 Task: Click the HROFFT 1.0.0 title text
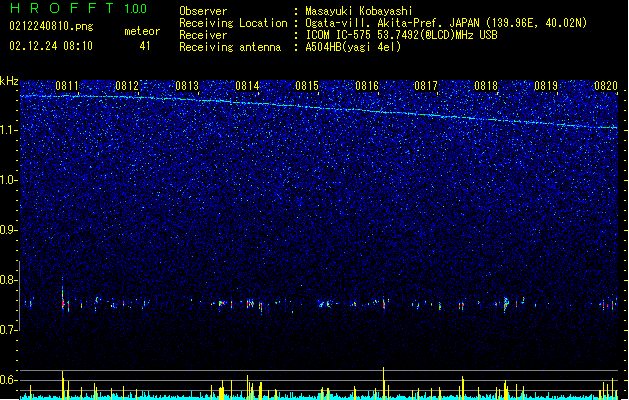click(79, 8)
